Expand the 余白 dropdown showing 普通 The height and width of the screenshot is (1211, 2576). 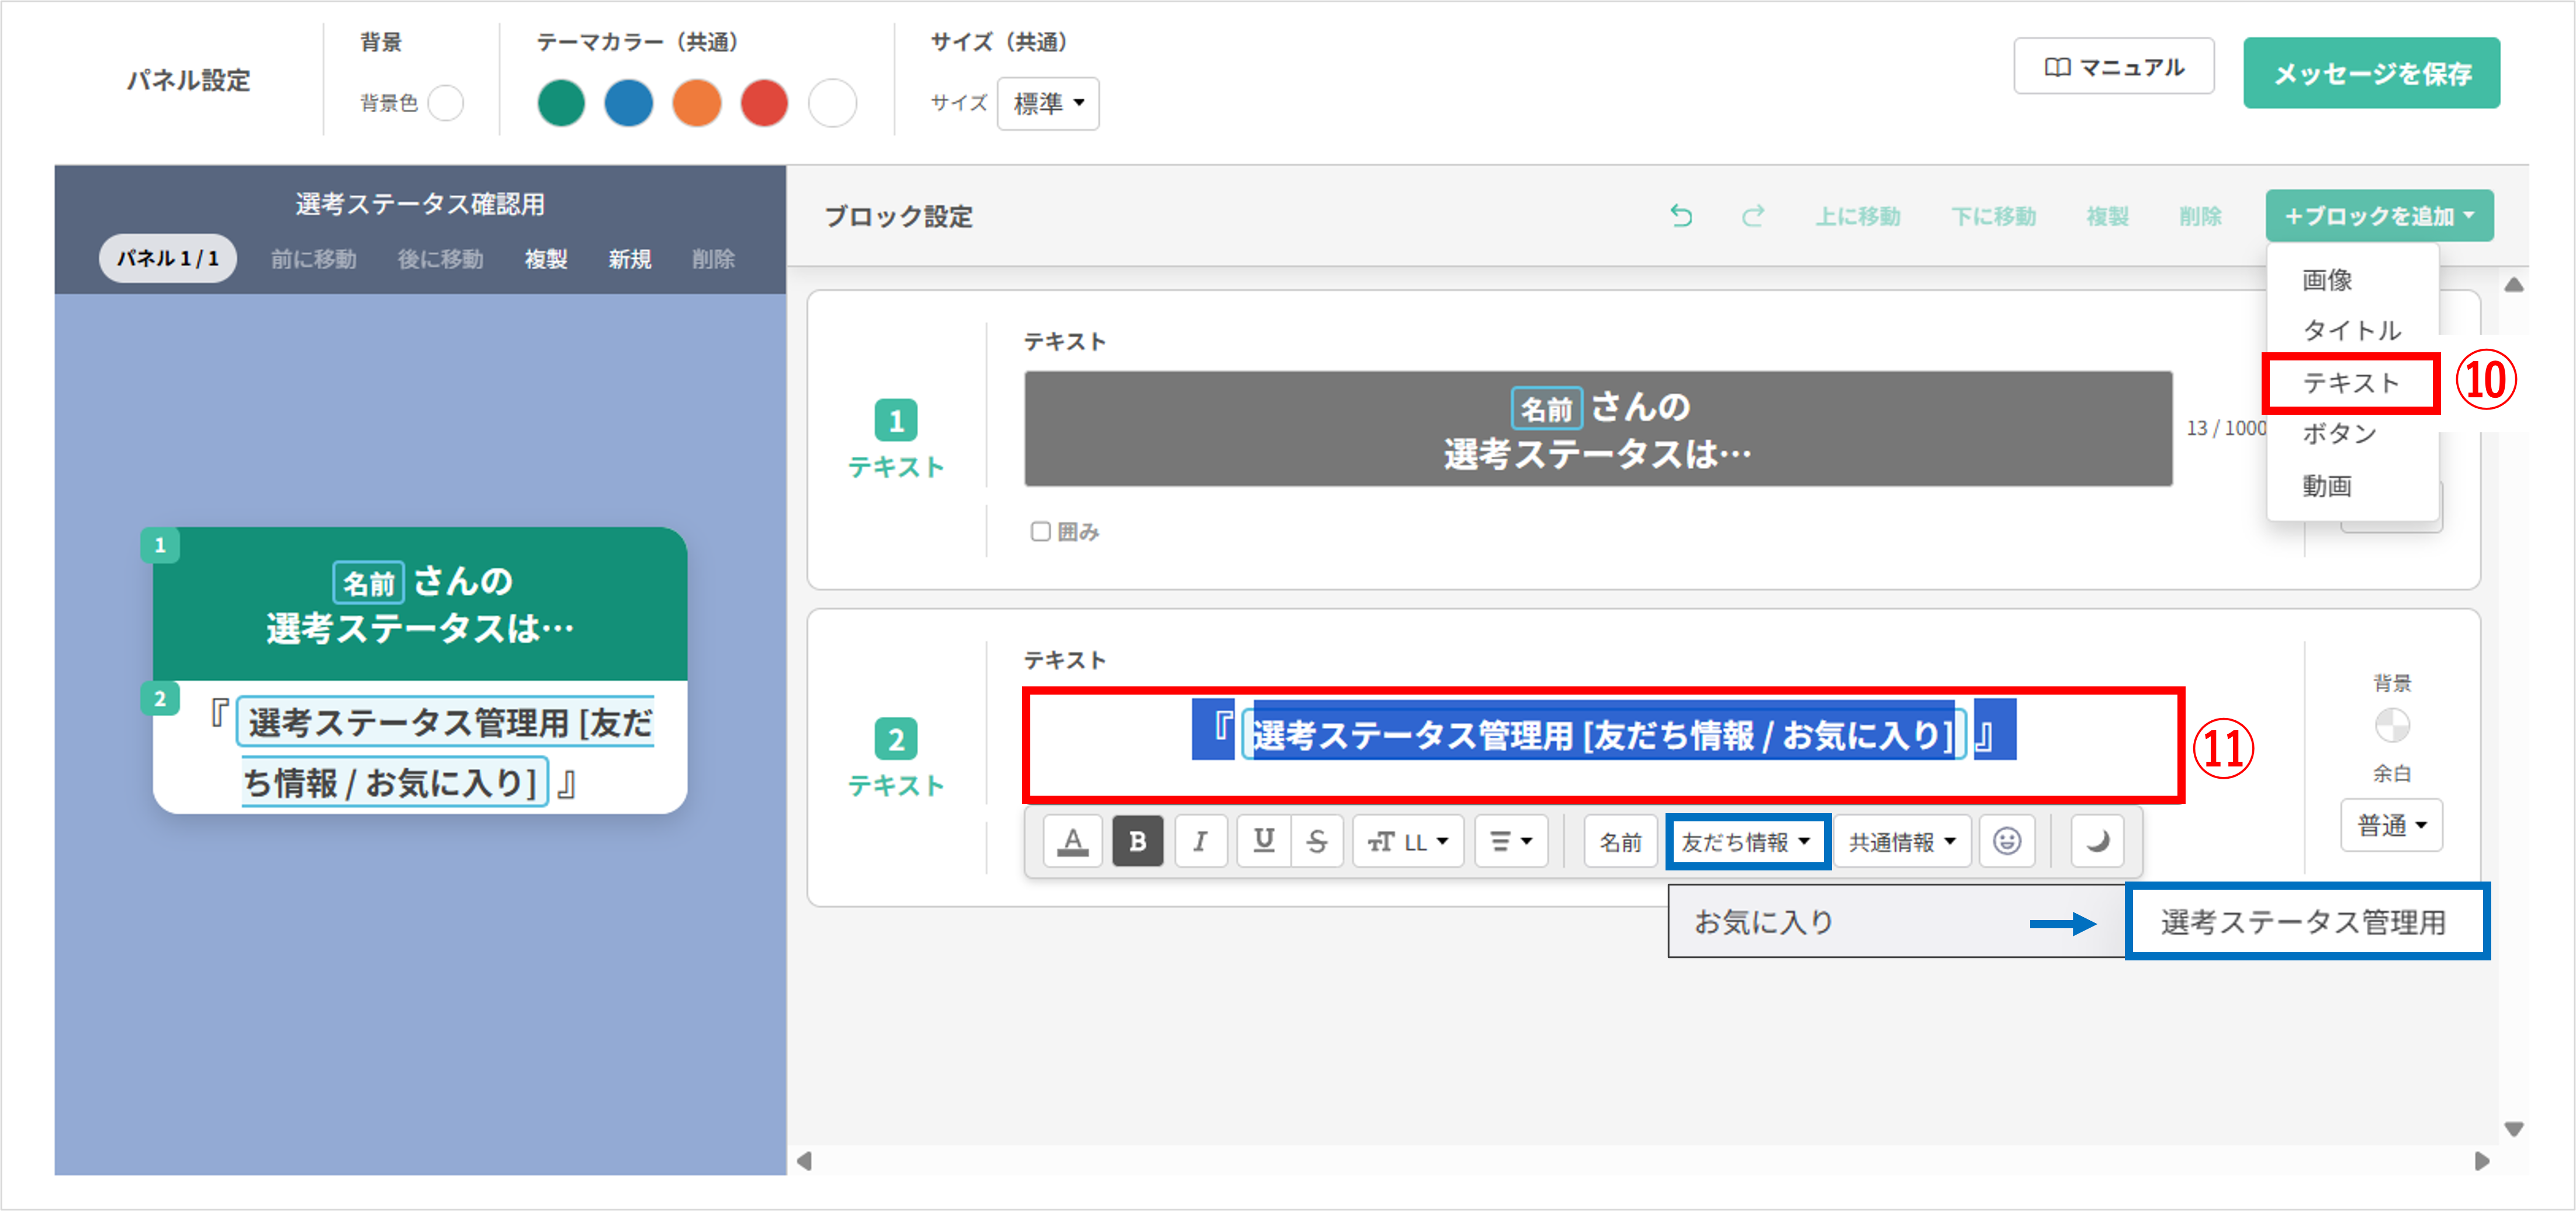[x=2391, y=824]
